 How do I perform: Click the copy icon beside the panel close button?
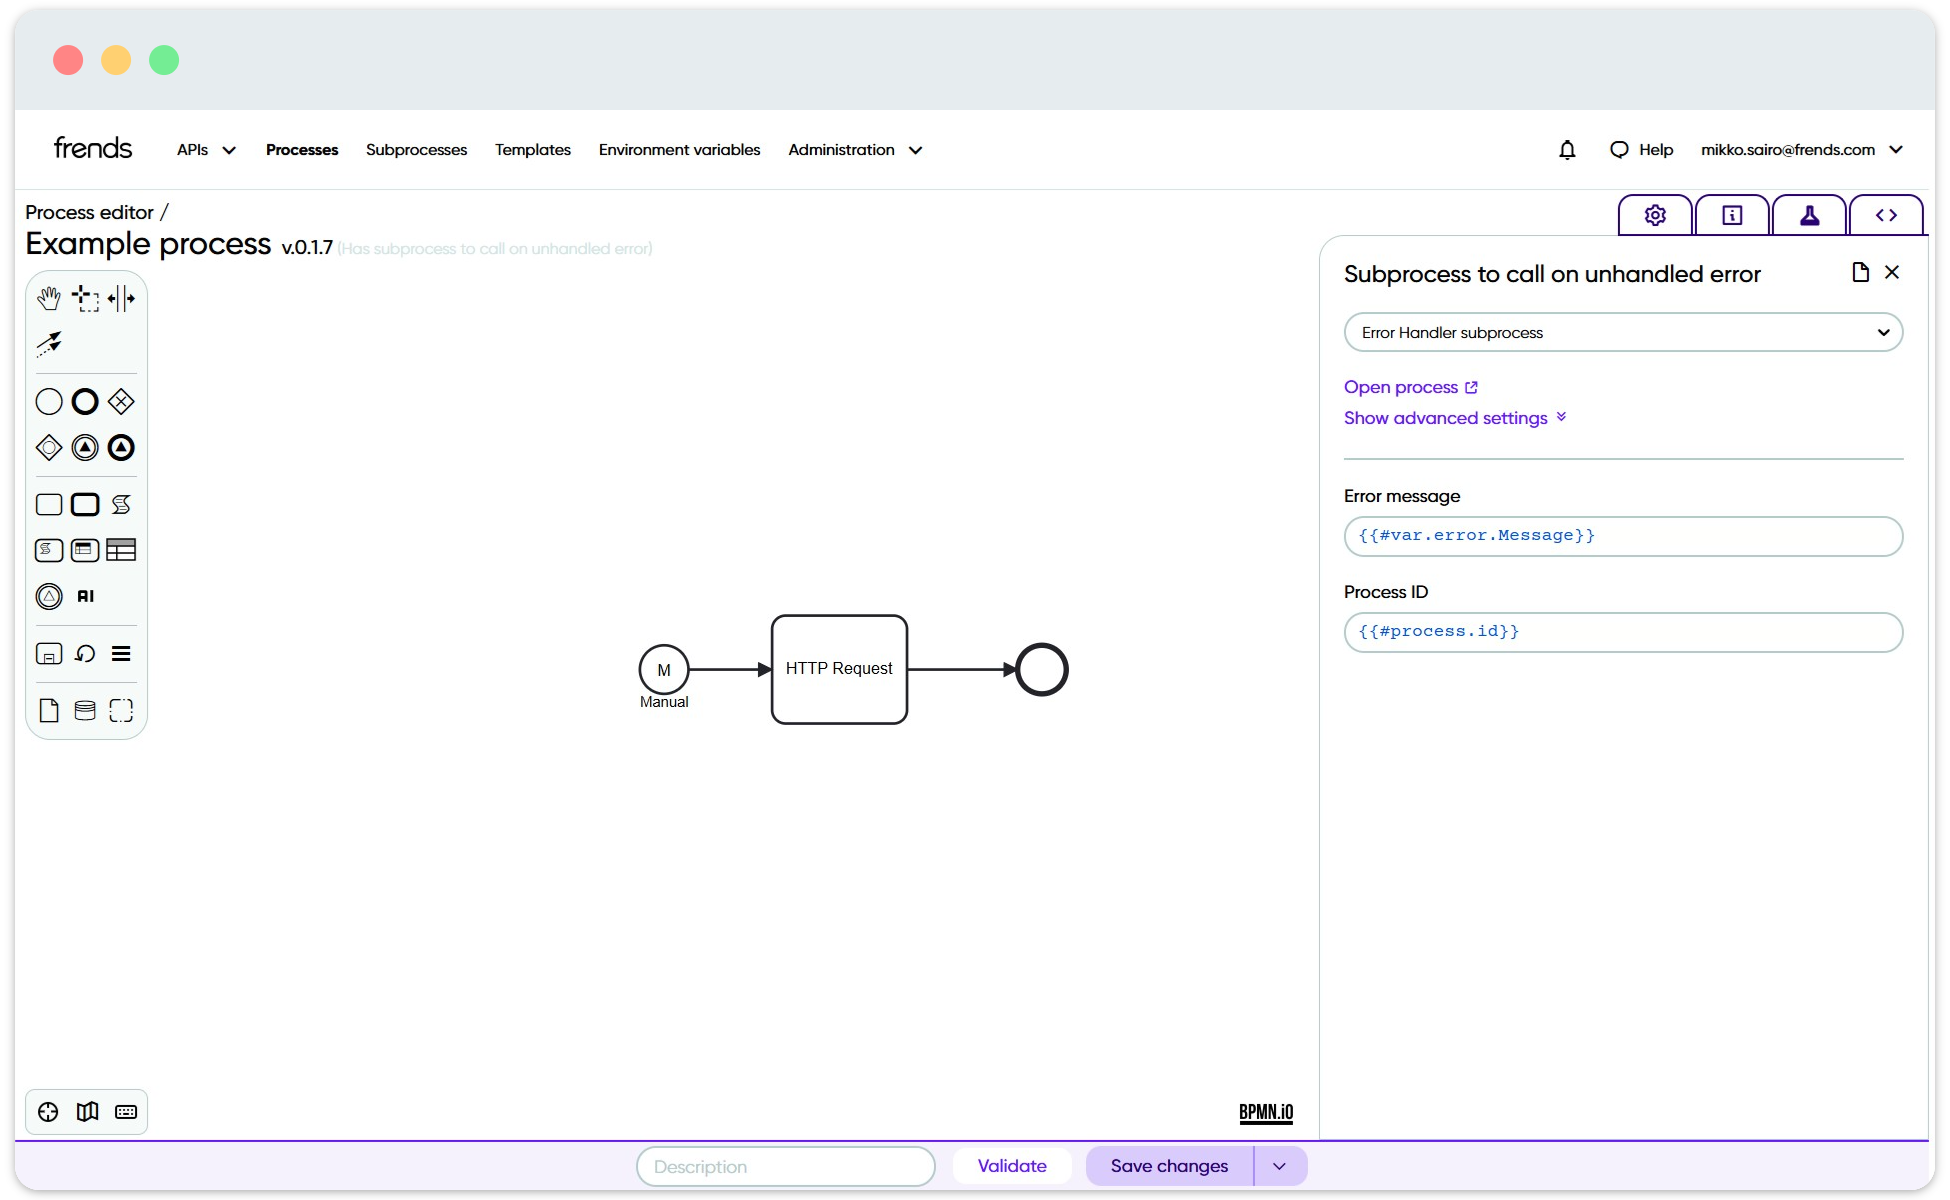pos(1860,272)
